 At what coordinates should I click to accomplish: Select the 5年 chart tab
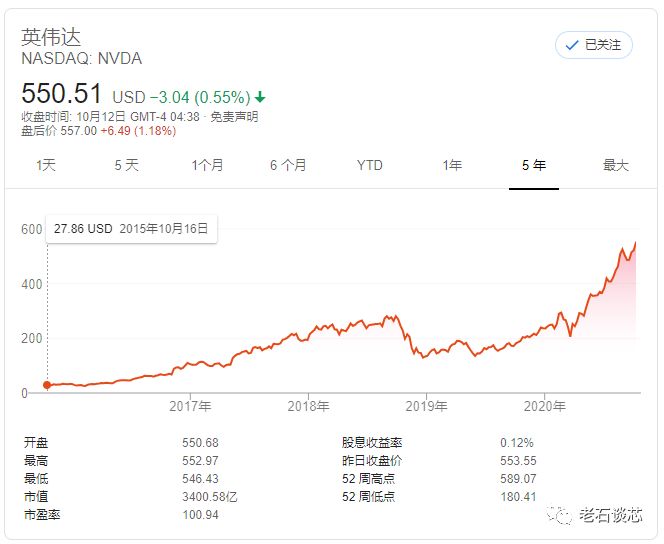(x=534, y=165)
